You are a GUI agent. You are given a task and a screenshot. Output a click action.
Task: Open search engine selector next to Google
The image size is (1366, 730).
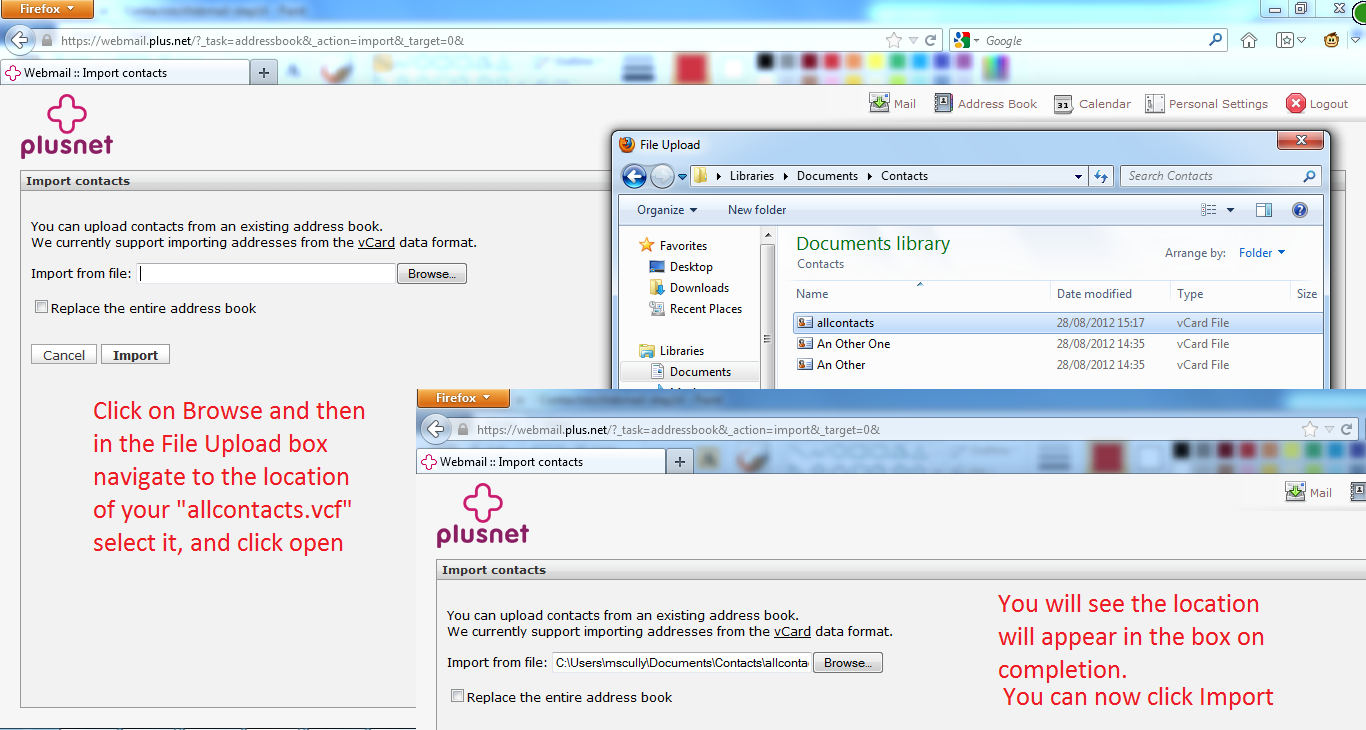968,41
